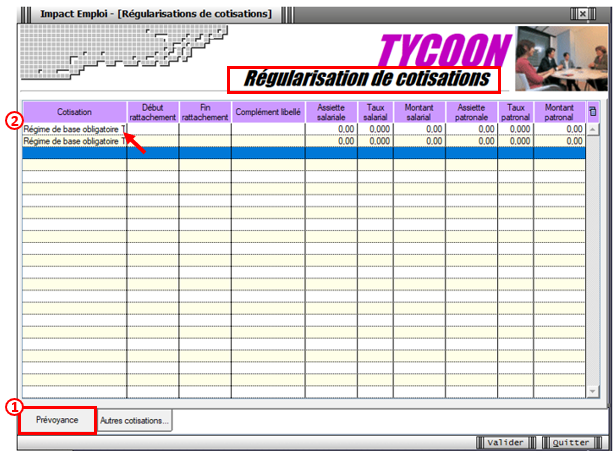Image resolution: width=614 pixels, height=451 pixels.
Task: Select the Taux patronal column header
Action: point(515,112)
